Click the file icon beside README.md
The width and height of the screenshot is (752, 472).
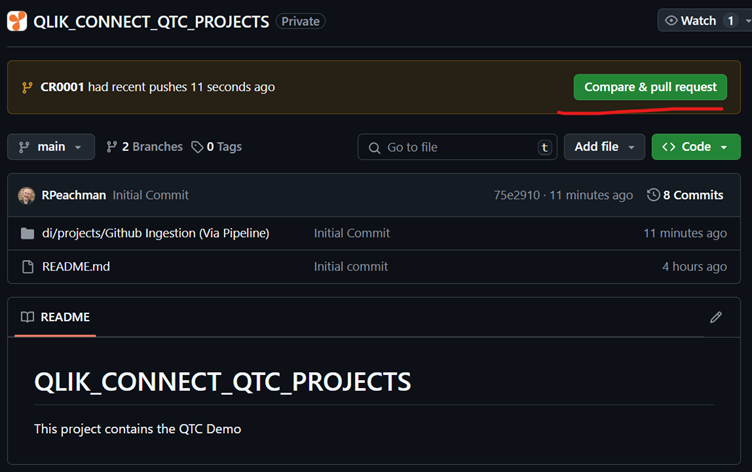tap(28, 267)
